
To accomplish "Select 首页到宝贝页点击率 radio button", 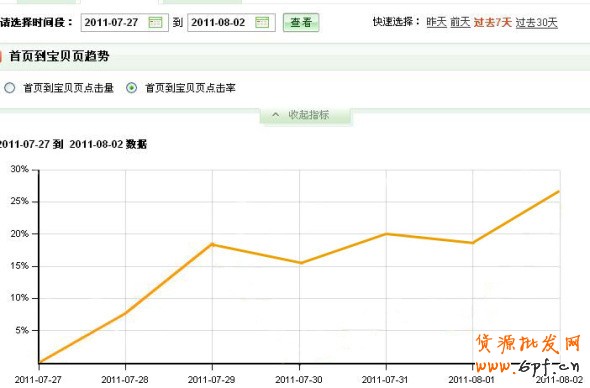I will pyautogui.click(x=131, y=88).
